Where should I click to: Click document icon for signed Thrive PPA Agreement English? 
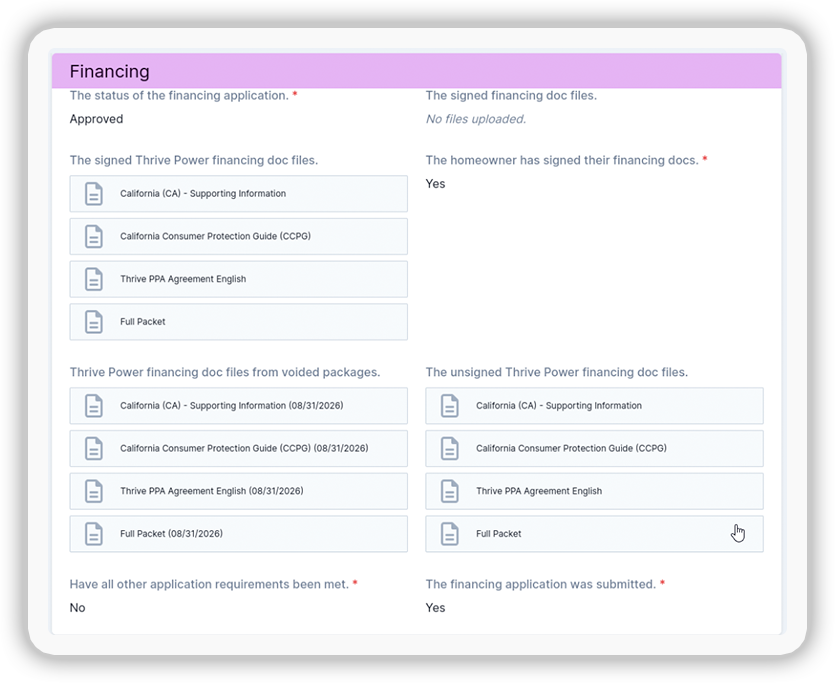[94, 279]
